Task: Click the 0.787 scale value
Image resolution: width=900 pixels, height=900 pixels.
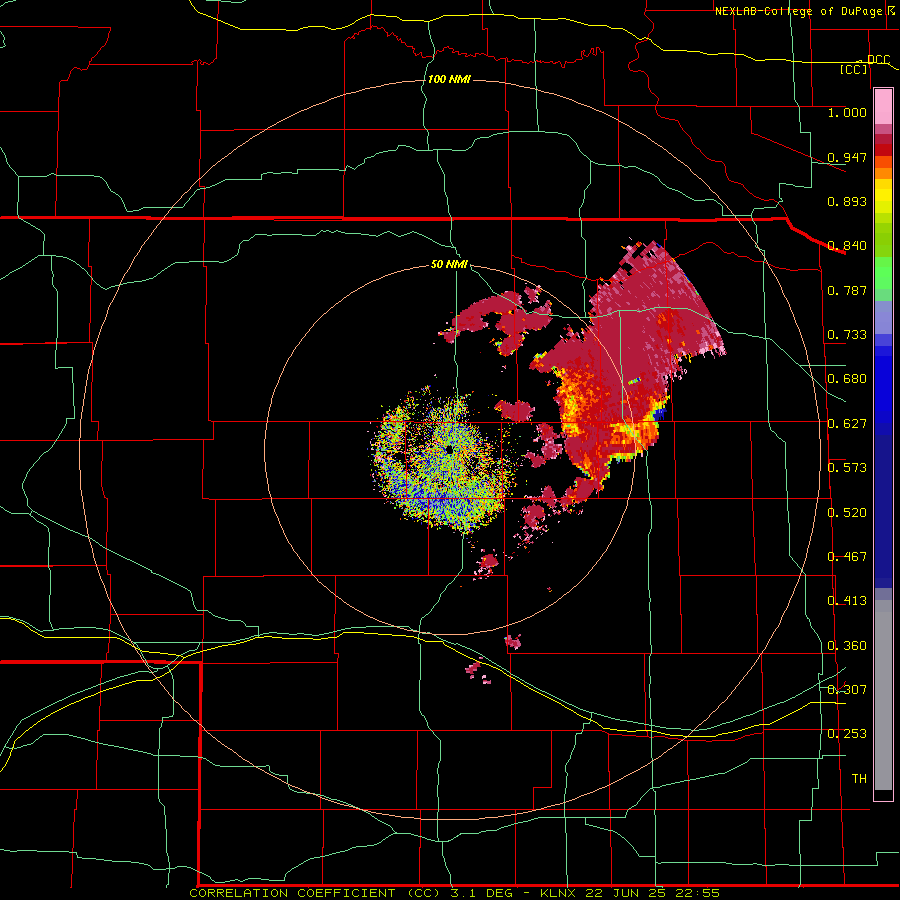Action: pos(847,290)
